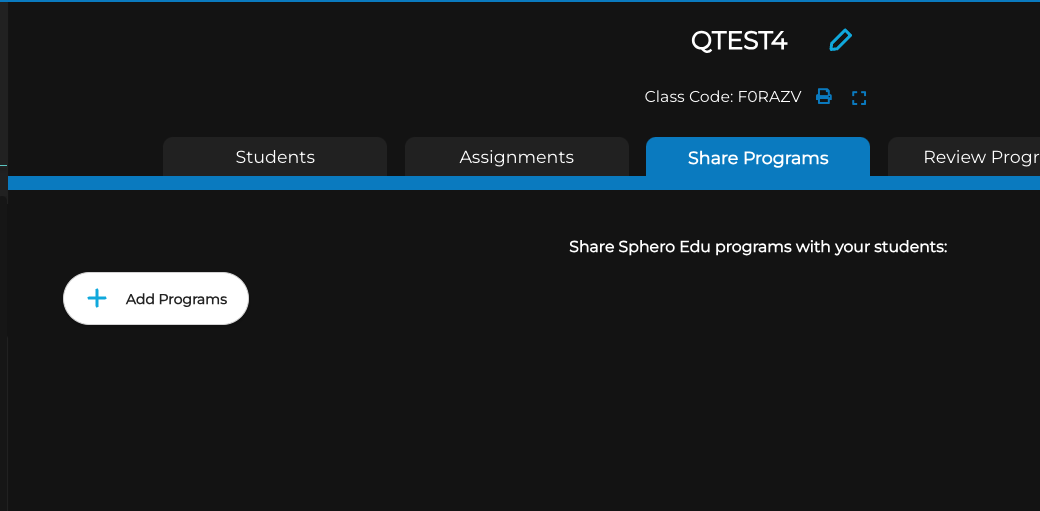The image size is (1040, 511).
Task: Click the blue plus icon on Add Programs
Action: 97,299
